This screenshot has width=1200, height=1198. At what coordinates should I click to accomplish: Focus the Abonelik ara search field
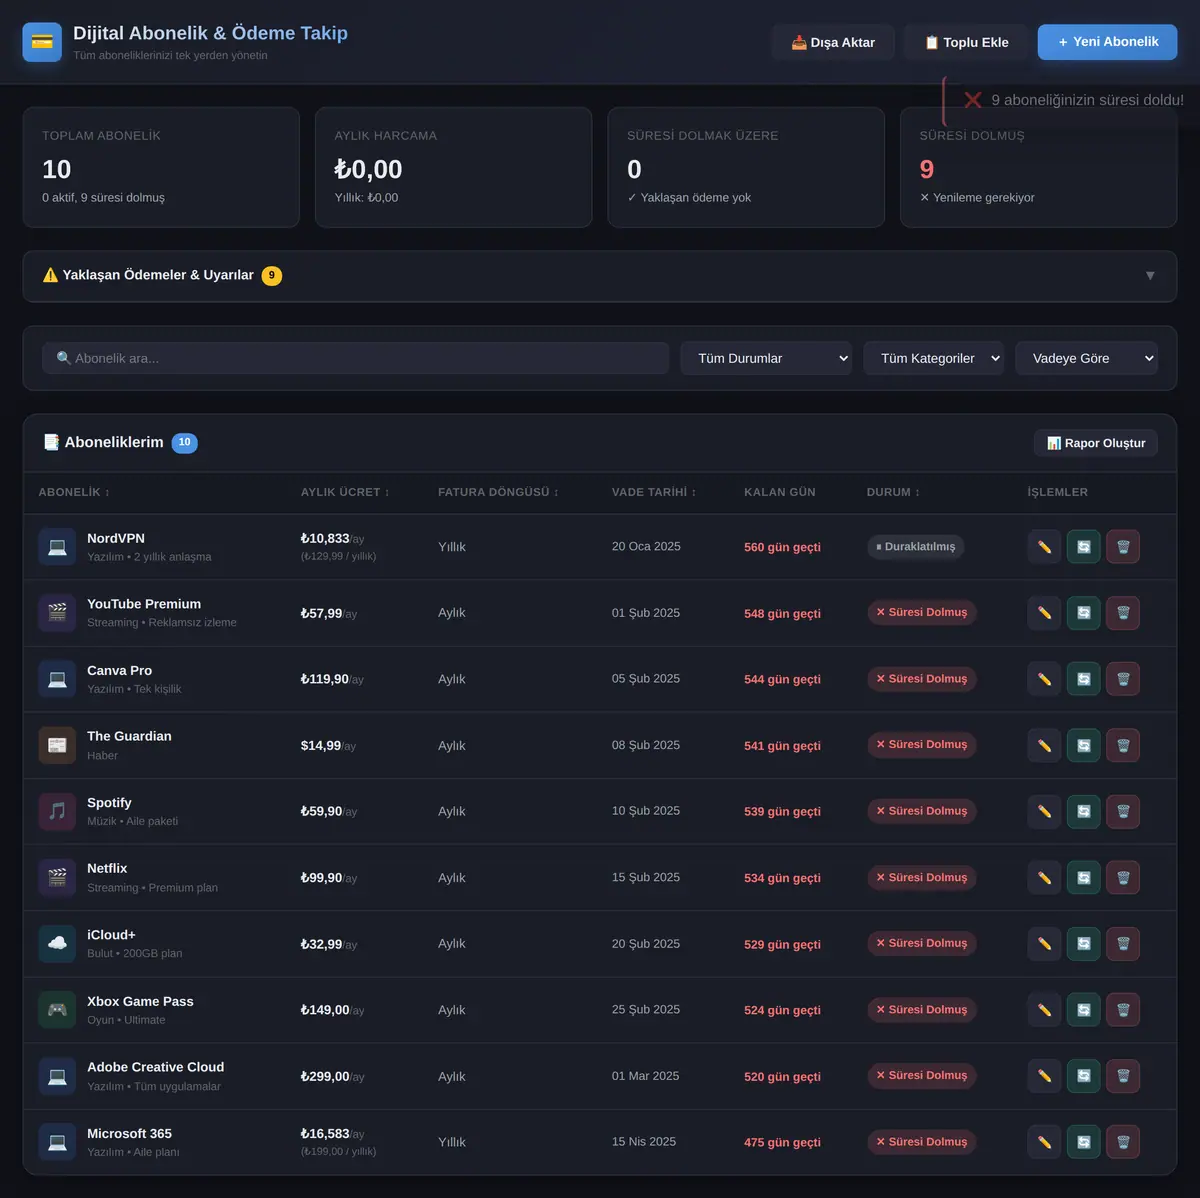pyautogui.click(x=355, y=358)
